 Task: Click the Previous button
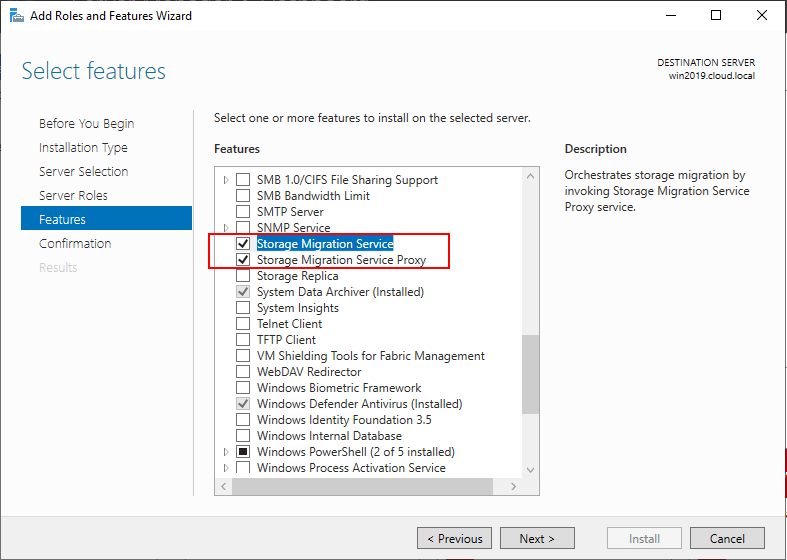tap(455, 538)
